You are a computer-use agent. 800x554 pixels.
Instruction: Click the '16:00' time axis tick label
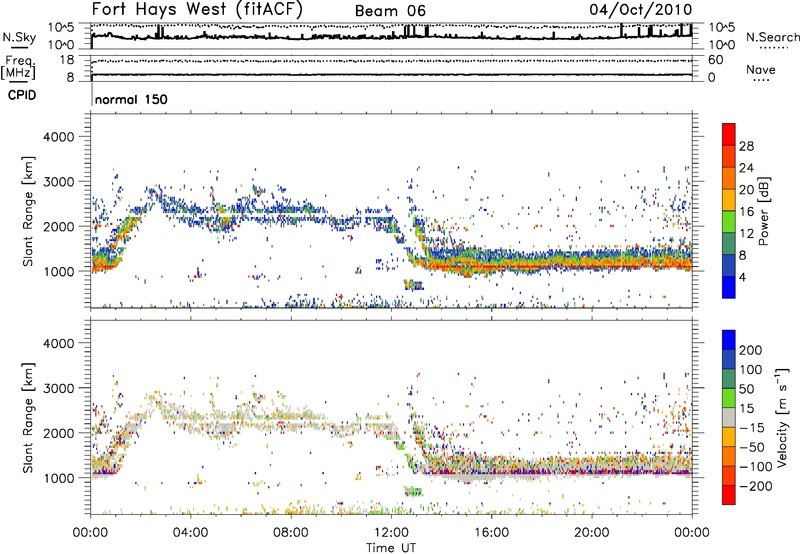(x=491, y=533)
